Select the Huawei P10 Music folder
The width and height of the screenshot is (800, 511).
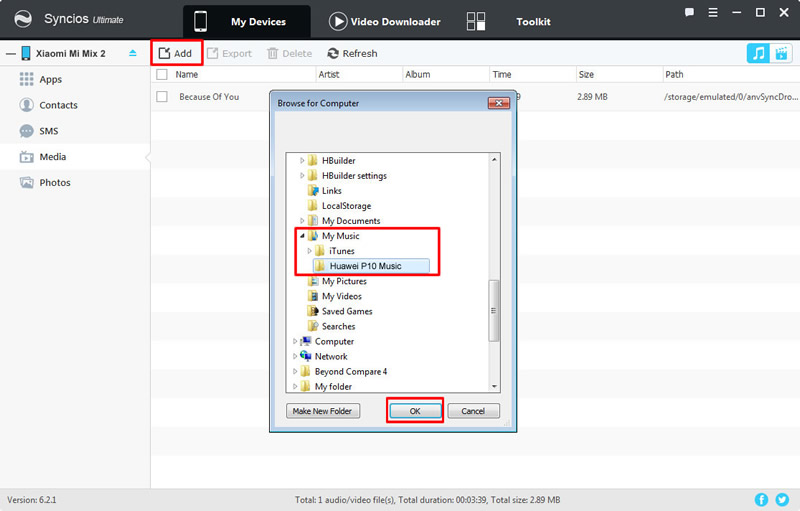coord(371,266)
